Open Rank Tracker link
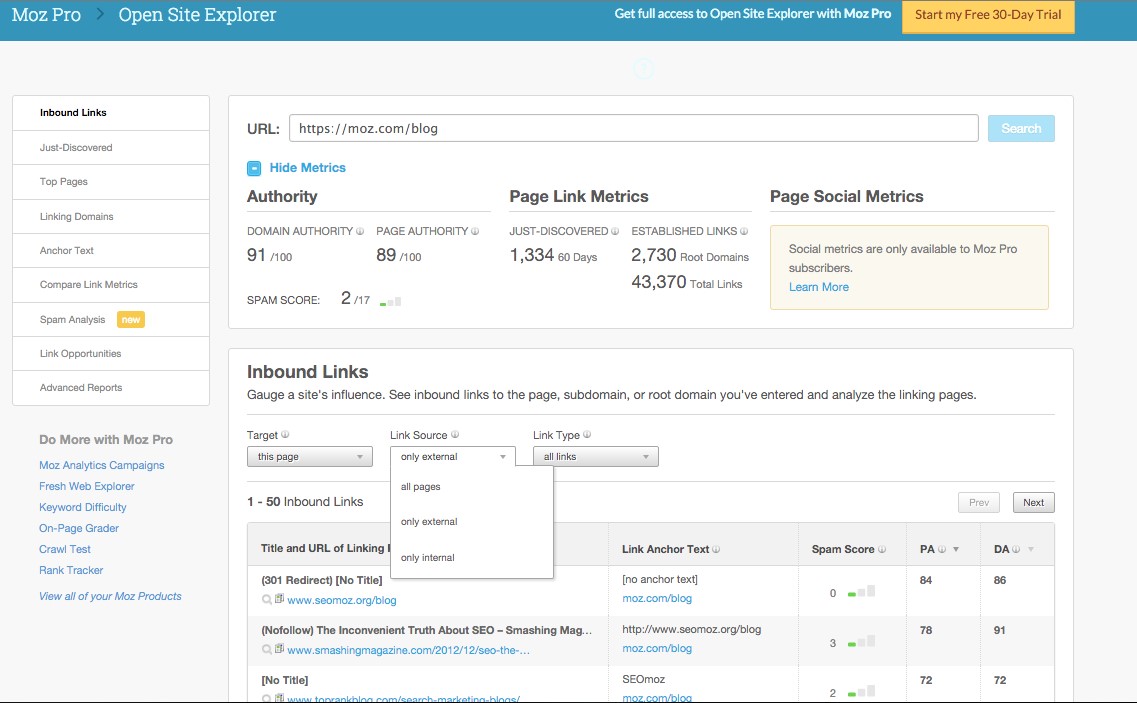1137x703 pixels. (x=71, y=570)
